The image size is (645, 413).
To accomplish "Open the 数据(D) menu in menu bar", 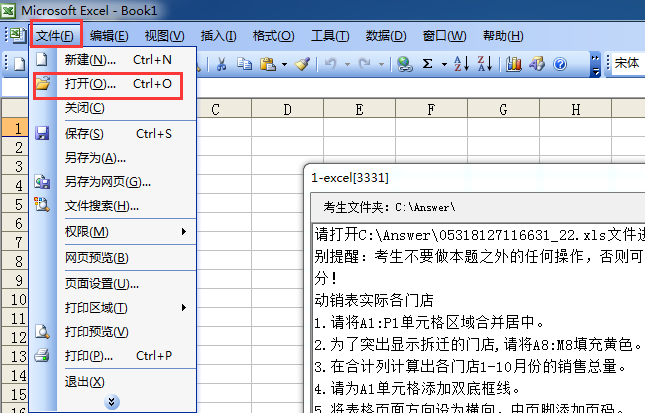I will (x=385, y=36).
